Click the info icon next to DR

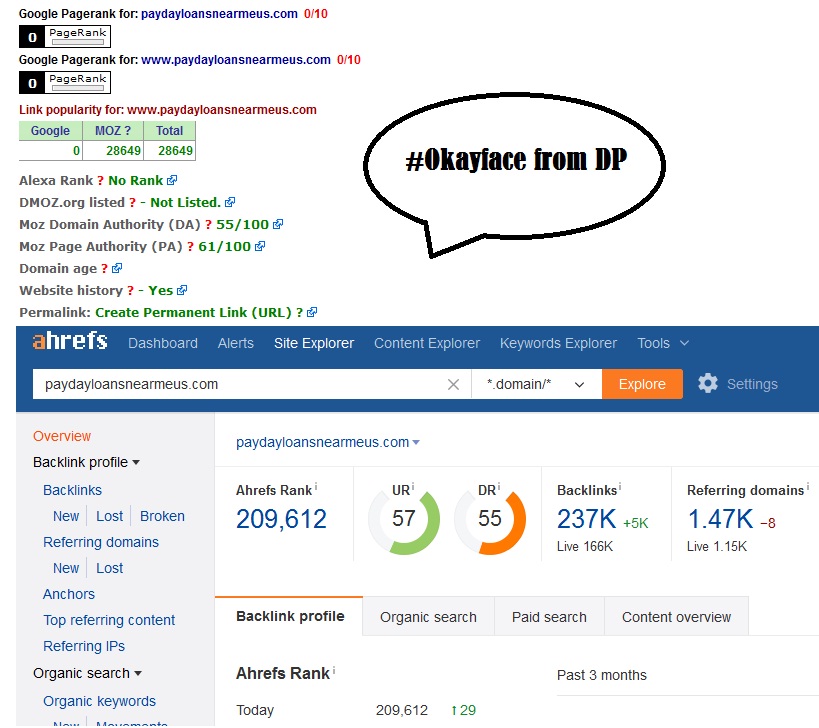pyautogui.click(x=498, y=487)
